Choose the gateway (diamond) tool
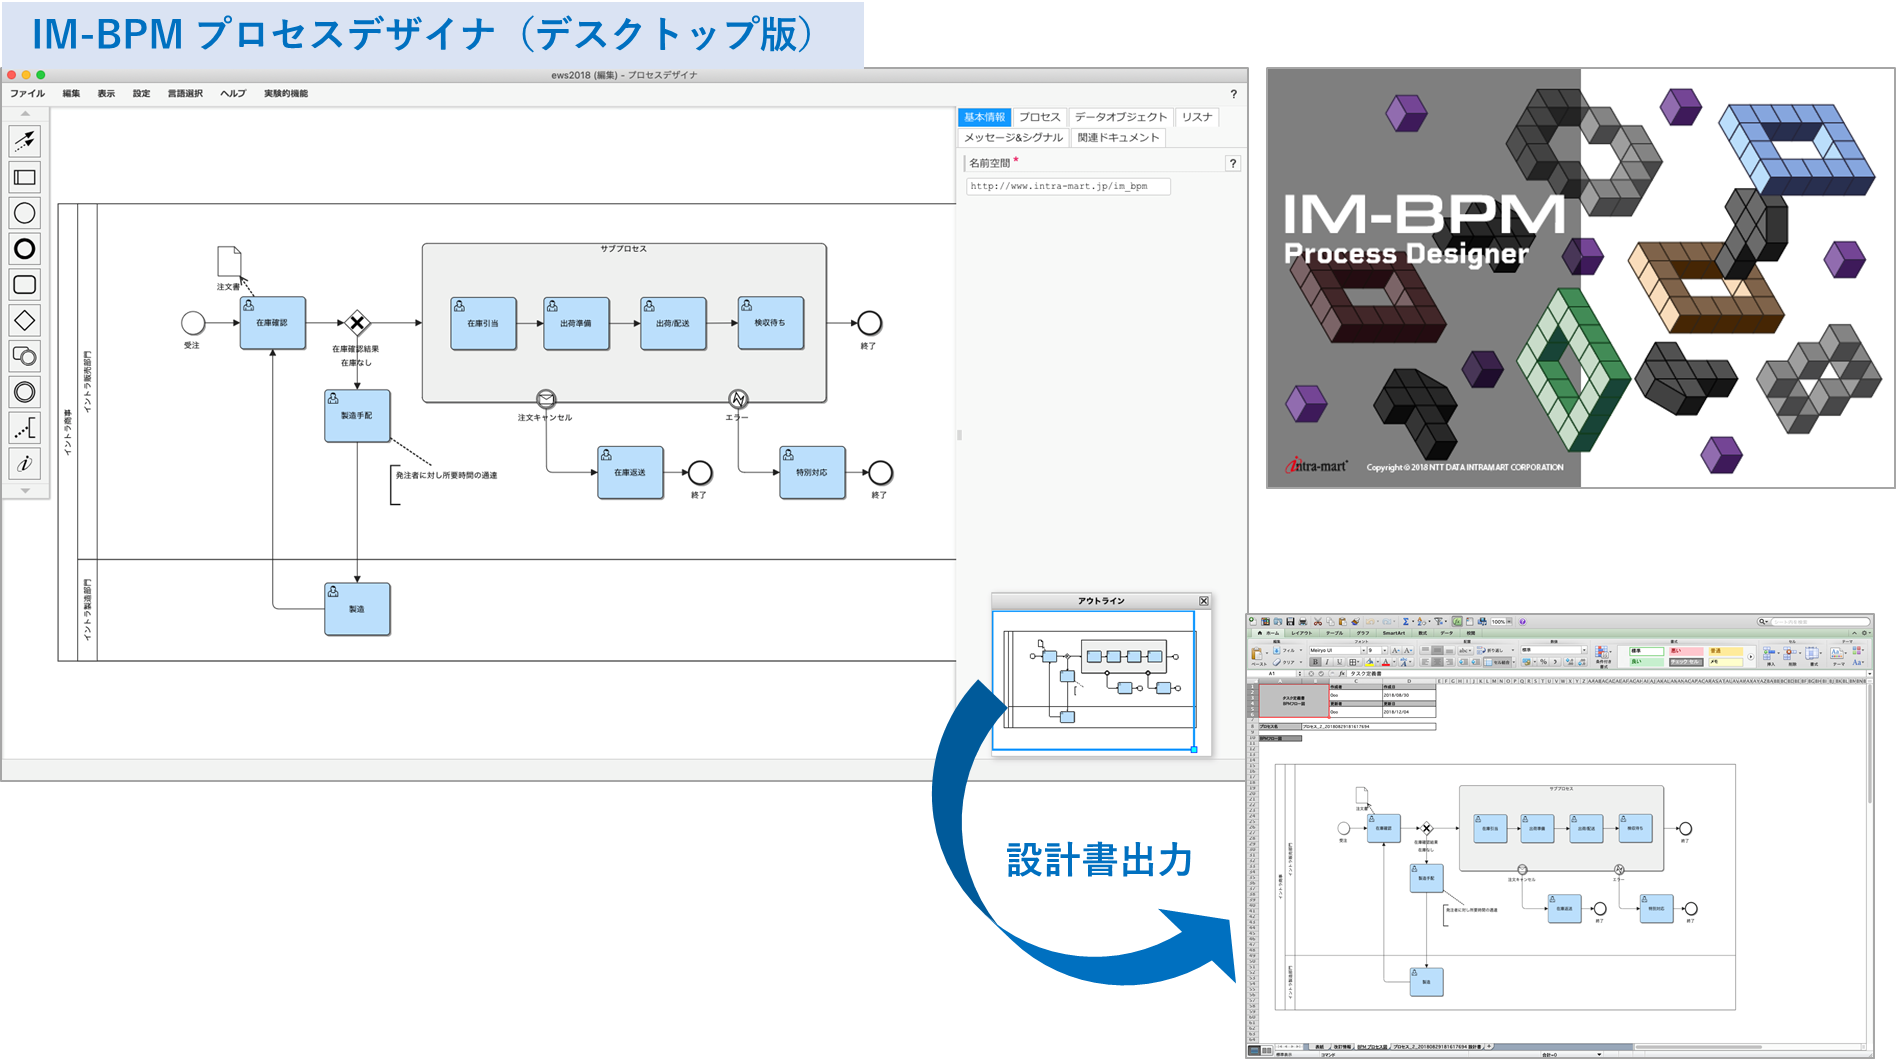Image resolution: width=1896 pixels, height=1059 pixels. point(25,320)
